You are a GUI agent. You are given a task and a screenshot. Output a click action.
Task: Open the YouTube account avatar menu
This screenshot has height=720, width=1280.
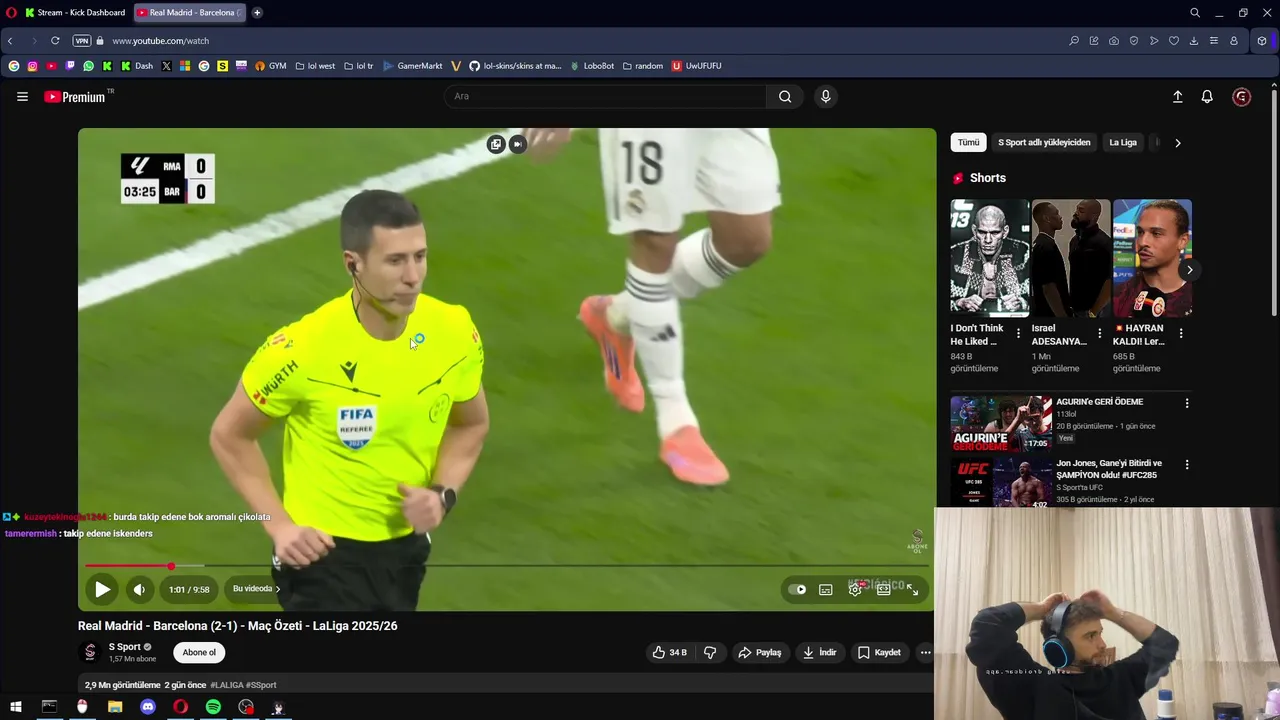(x=1242, y=97)
